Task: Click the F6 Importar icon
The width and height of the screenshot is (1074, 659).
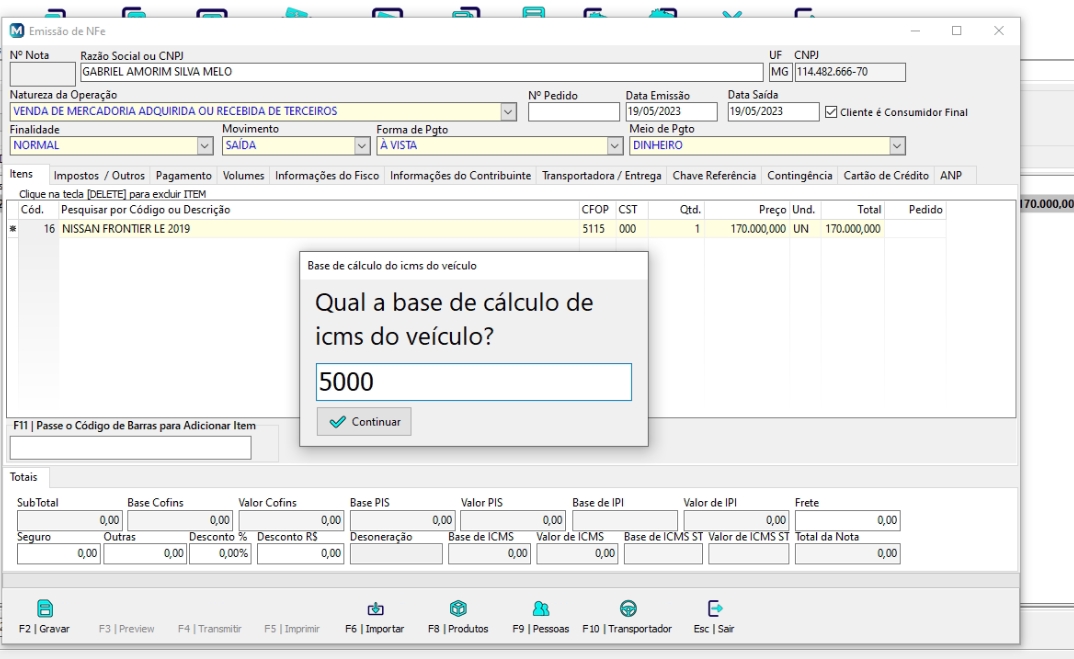Action: (x=375, y=609)
